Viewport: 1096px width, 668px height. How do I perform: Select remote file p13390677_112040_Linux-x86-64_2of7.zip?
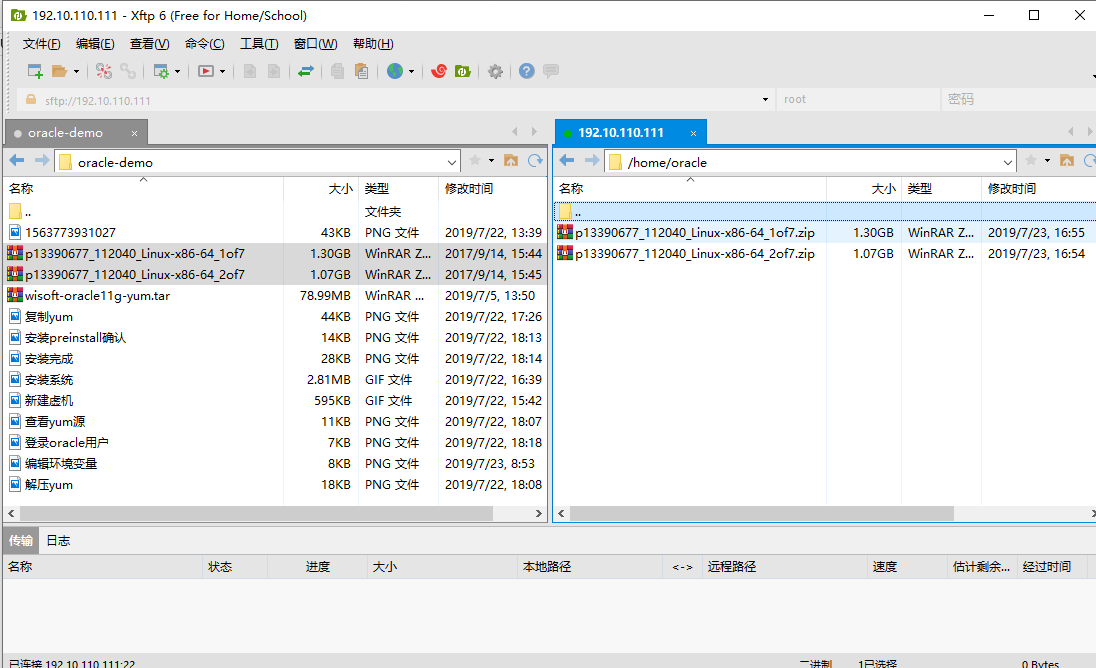coord(694,254)
